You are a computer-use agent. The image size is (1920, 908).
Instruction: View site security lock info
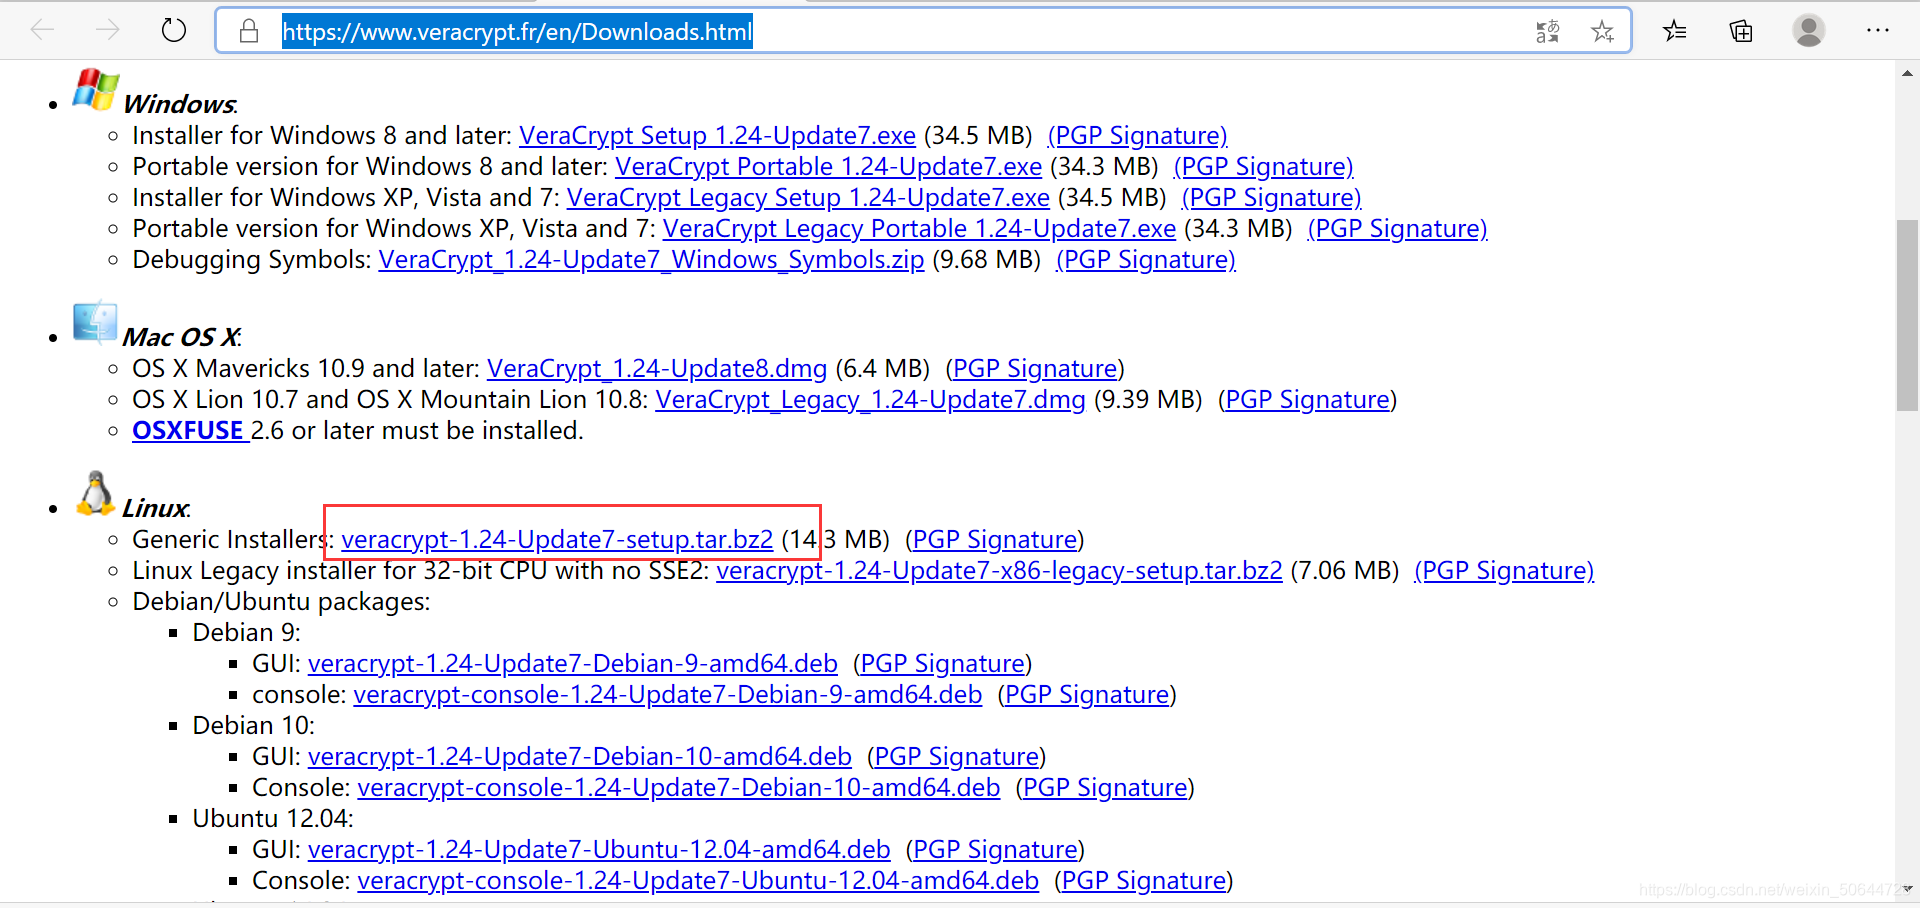tap(249, 31)
